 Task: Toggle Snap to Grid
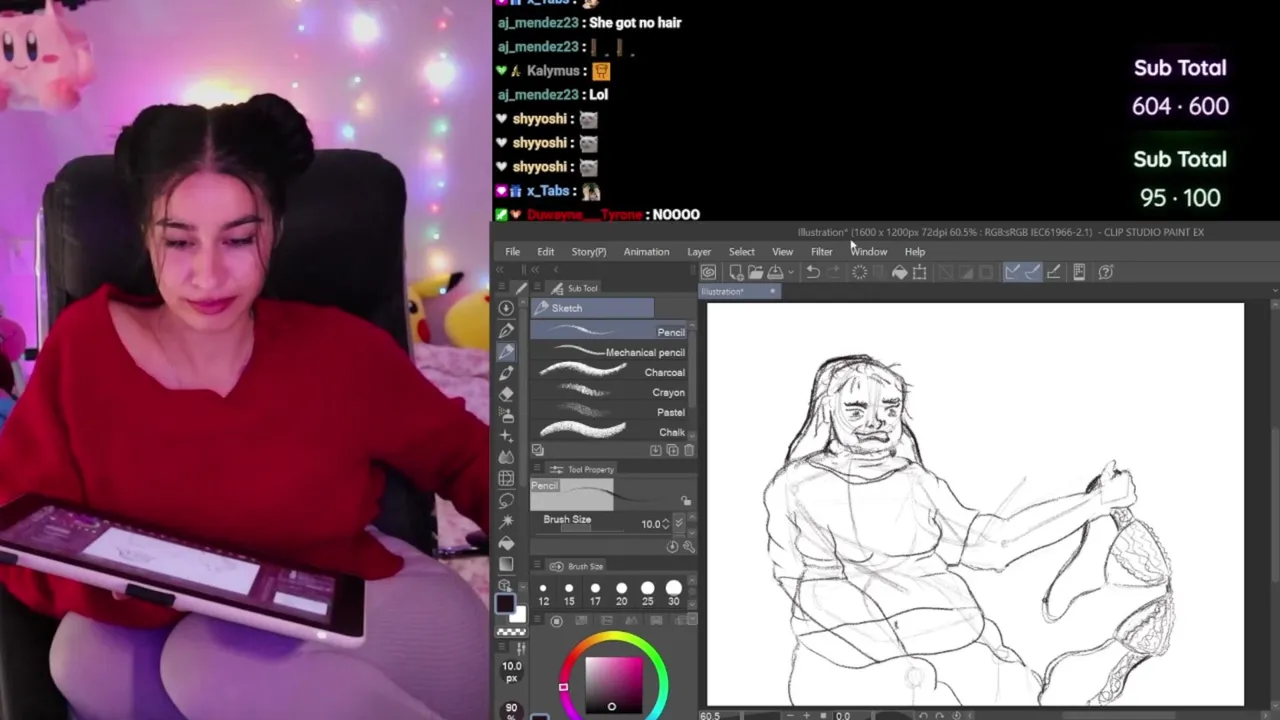(1054, 272)
